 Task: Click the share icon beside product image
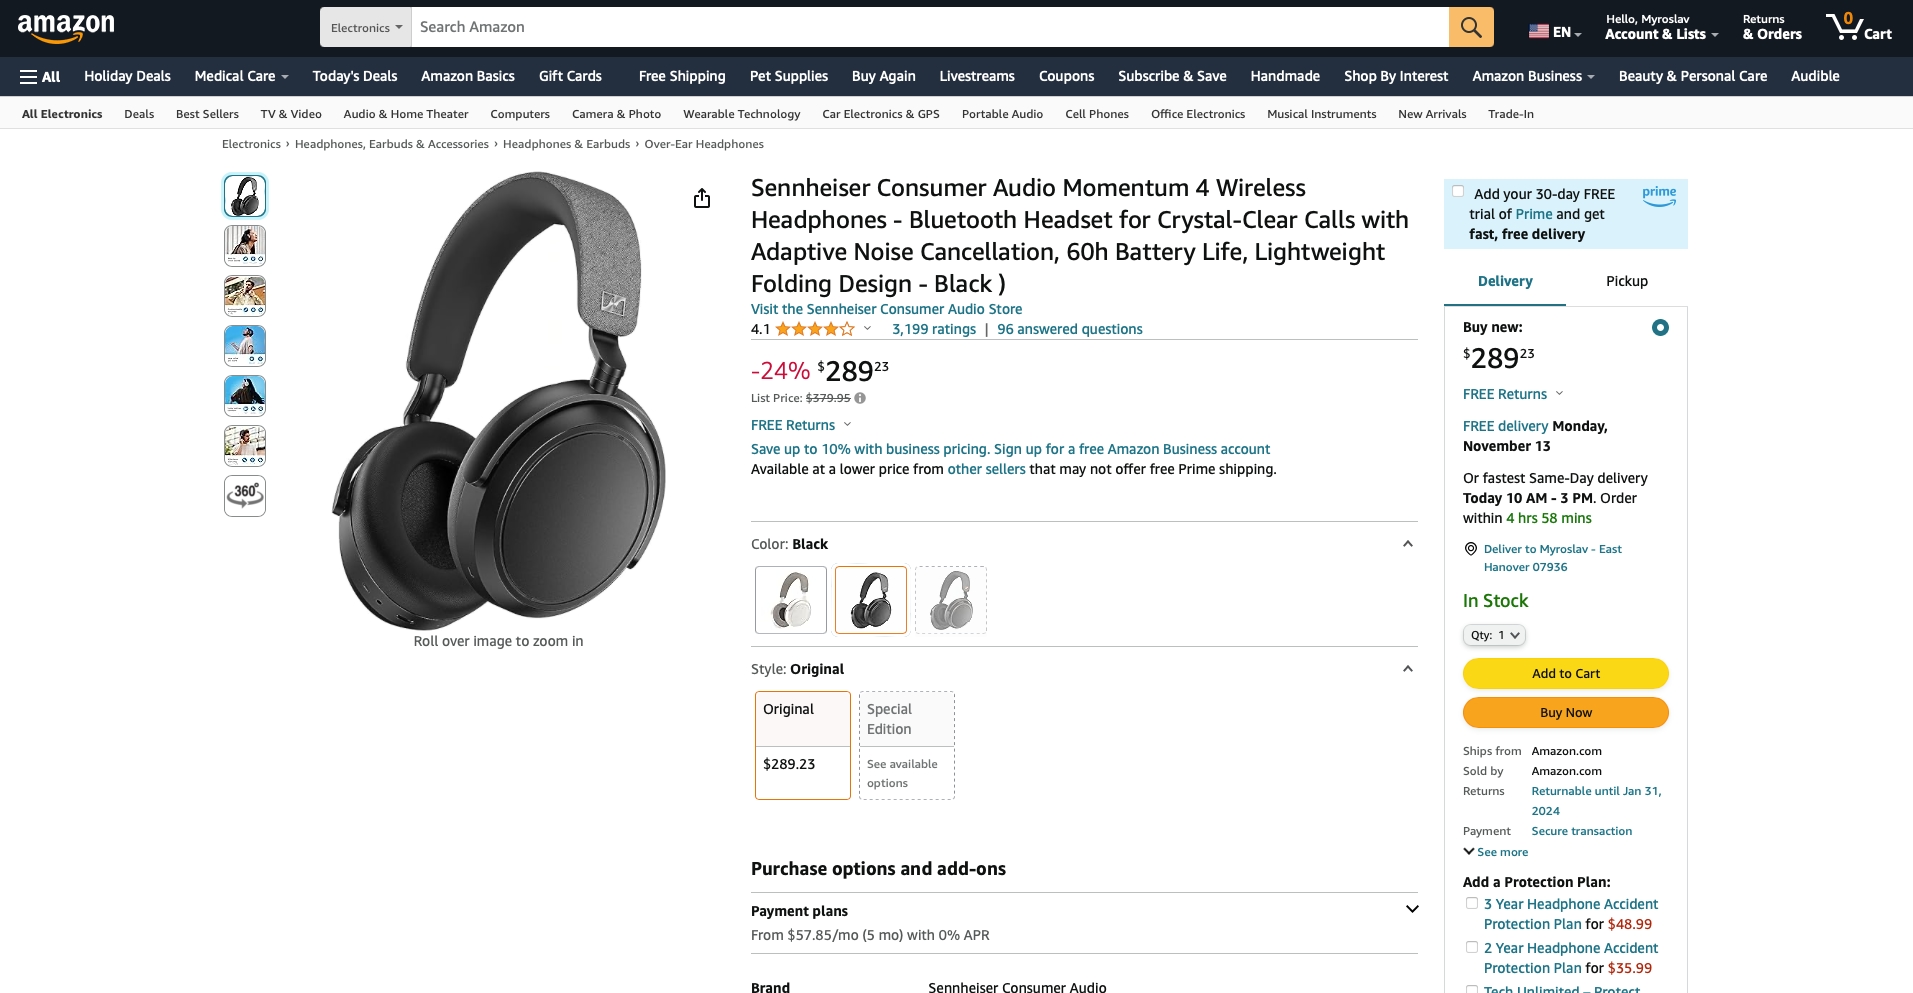point(702,198)
